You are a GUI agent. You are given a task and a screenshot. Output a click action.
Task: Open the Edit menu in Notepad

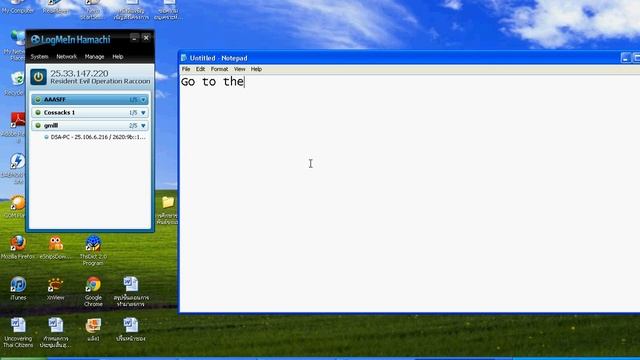[x=200, y=69]
